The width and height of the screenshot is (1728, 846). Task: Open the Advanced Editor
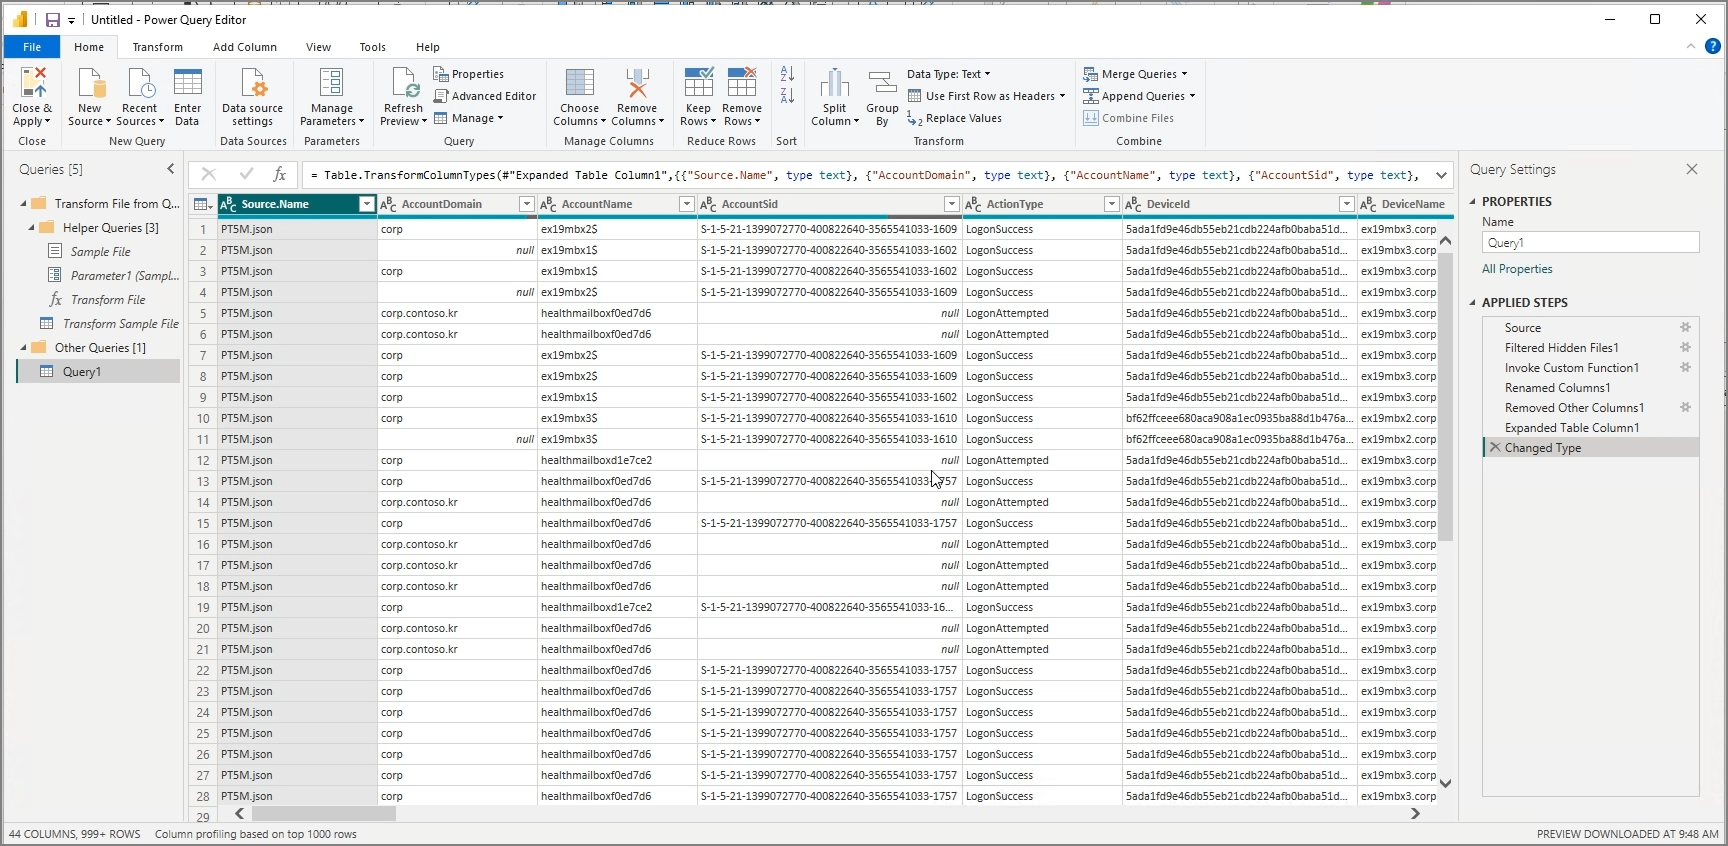coord(485,96)
